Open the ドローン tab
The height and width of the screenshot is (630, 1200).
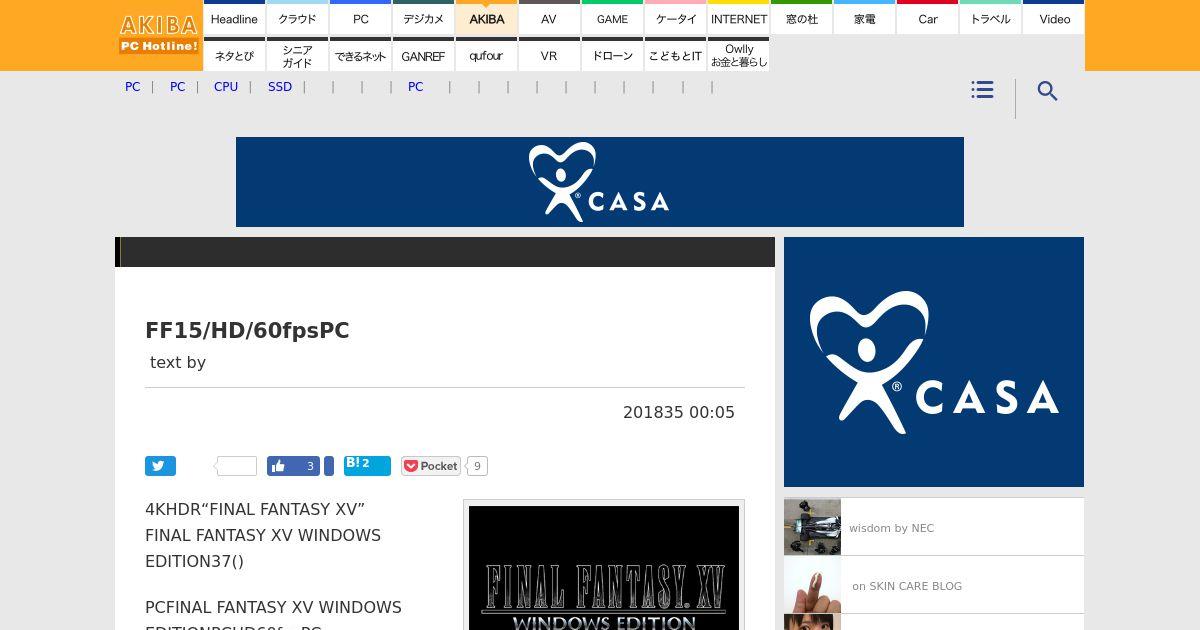[612, 55]
